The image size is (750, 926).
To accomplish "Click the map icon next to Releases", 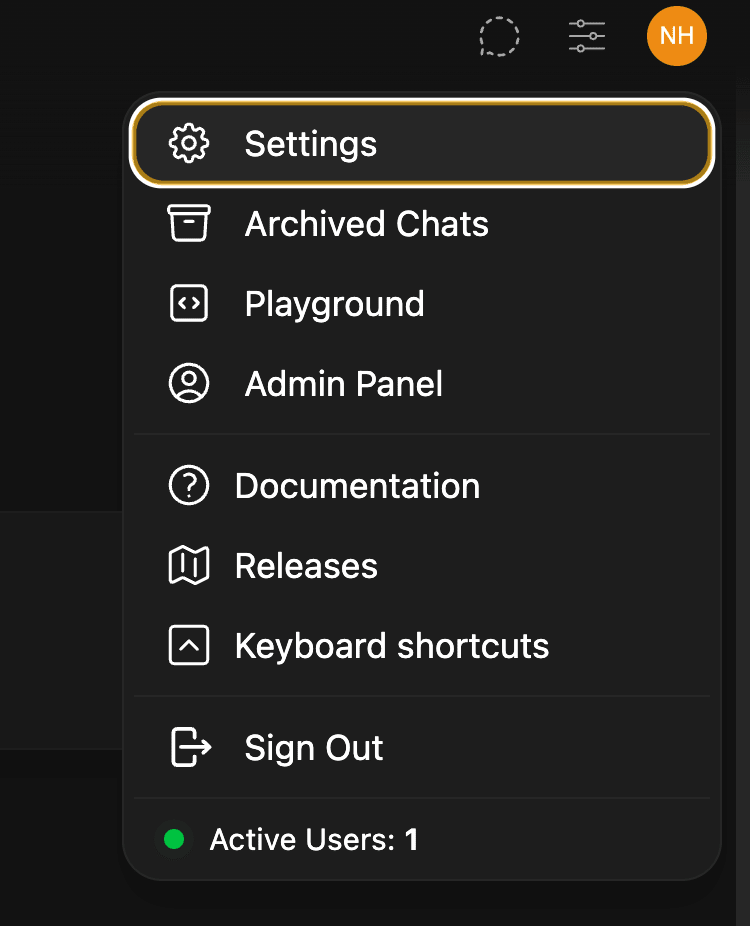I will (x=189, y=566).
